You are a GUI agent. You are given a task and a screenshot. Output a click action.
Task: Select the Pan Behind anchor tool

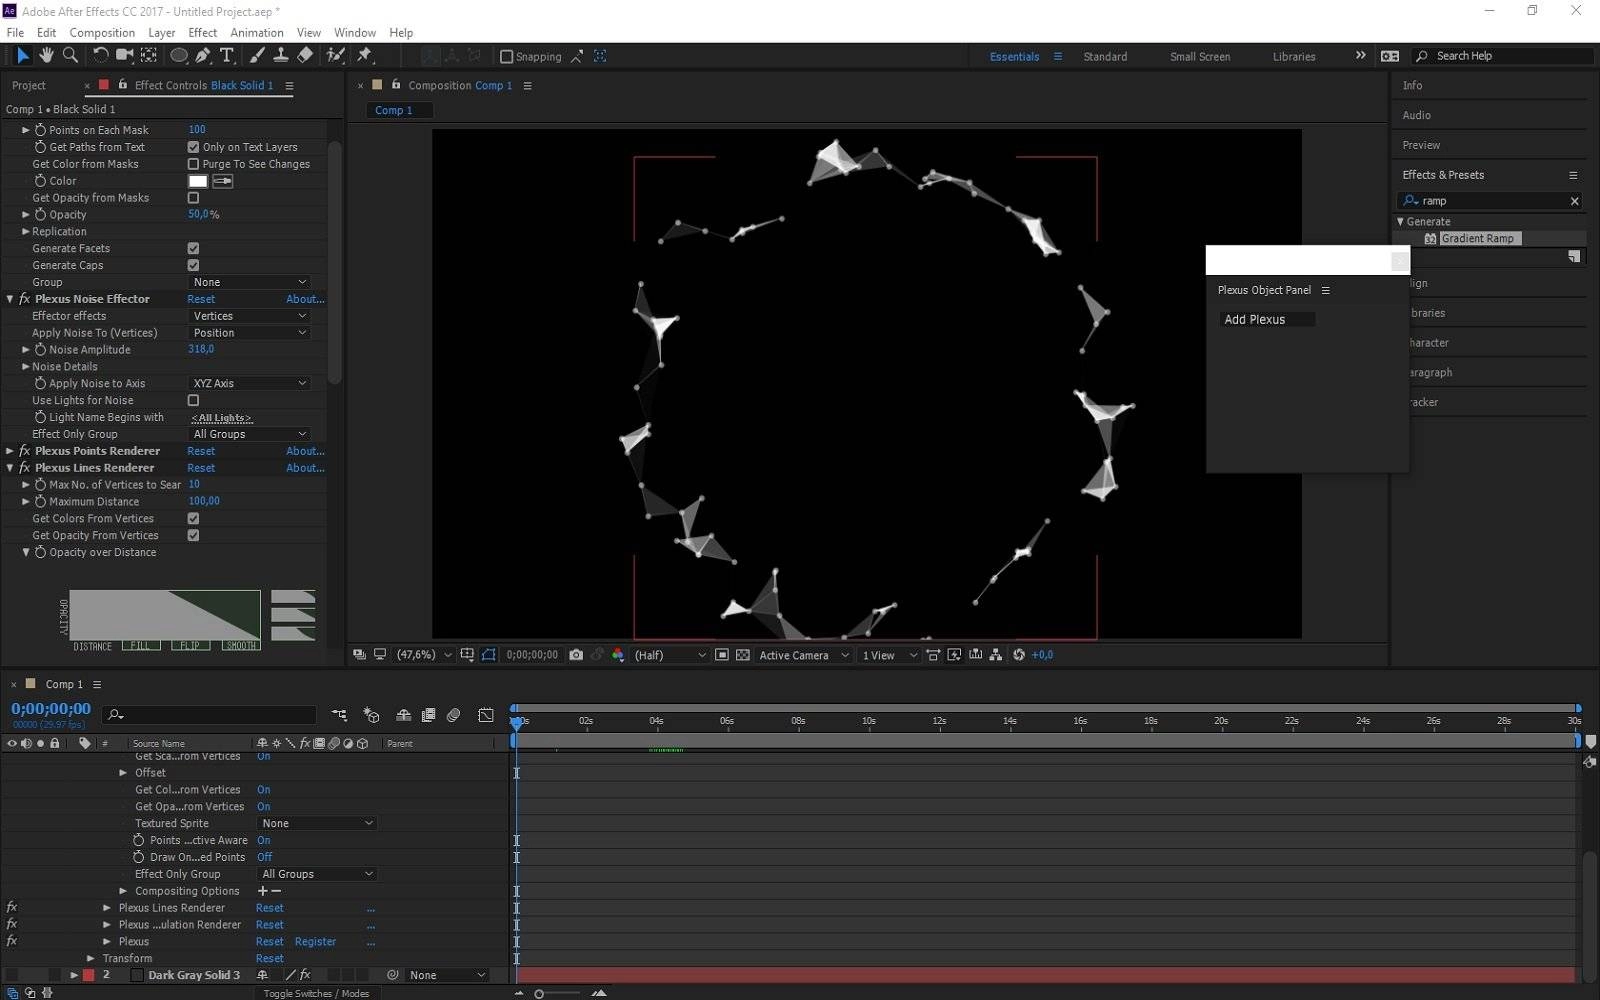(149, 56)
